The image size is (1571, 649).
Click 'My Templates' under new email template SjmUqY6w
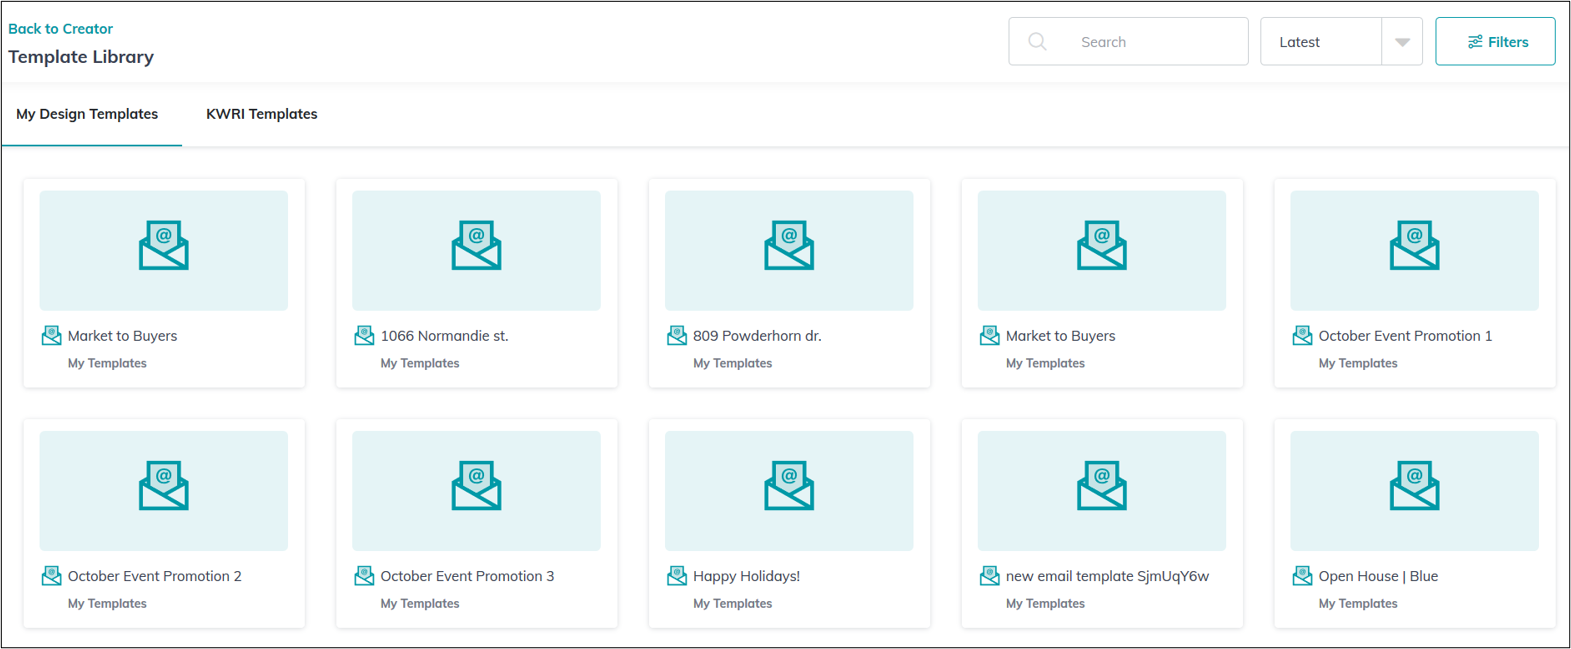point(1045,604)
